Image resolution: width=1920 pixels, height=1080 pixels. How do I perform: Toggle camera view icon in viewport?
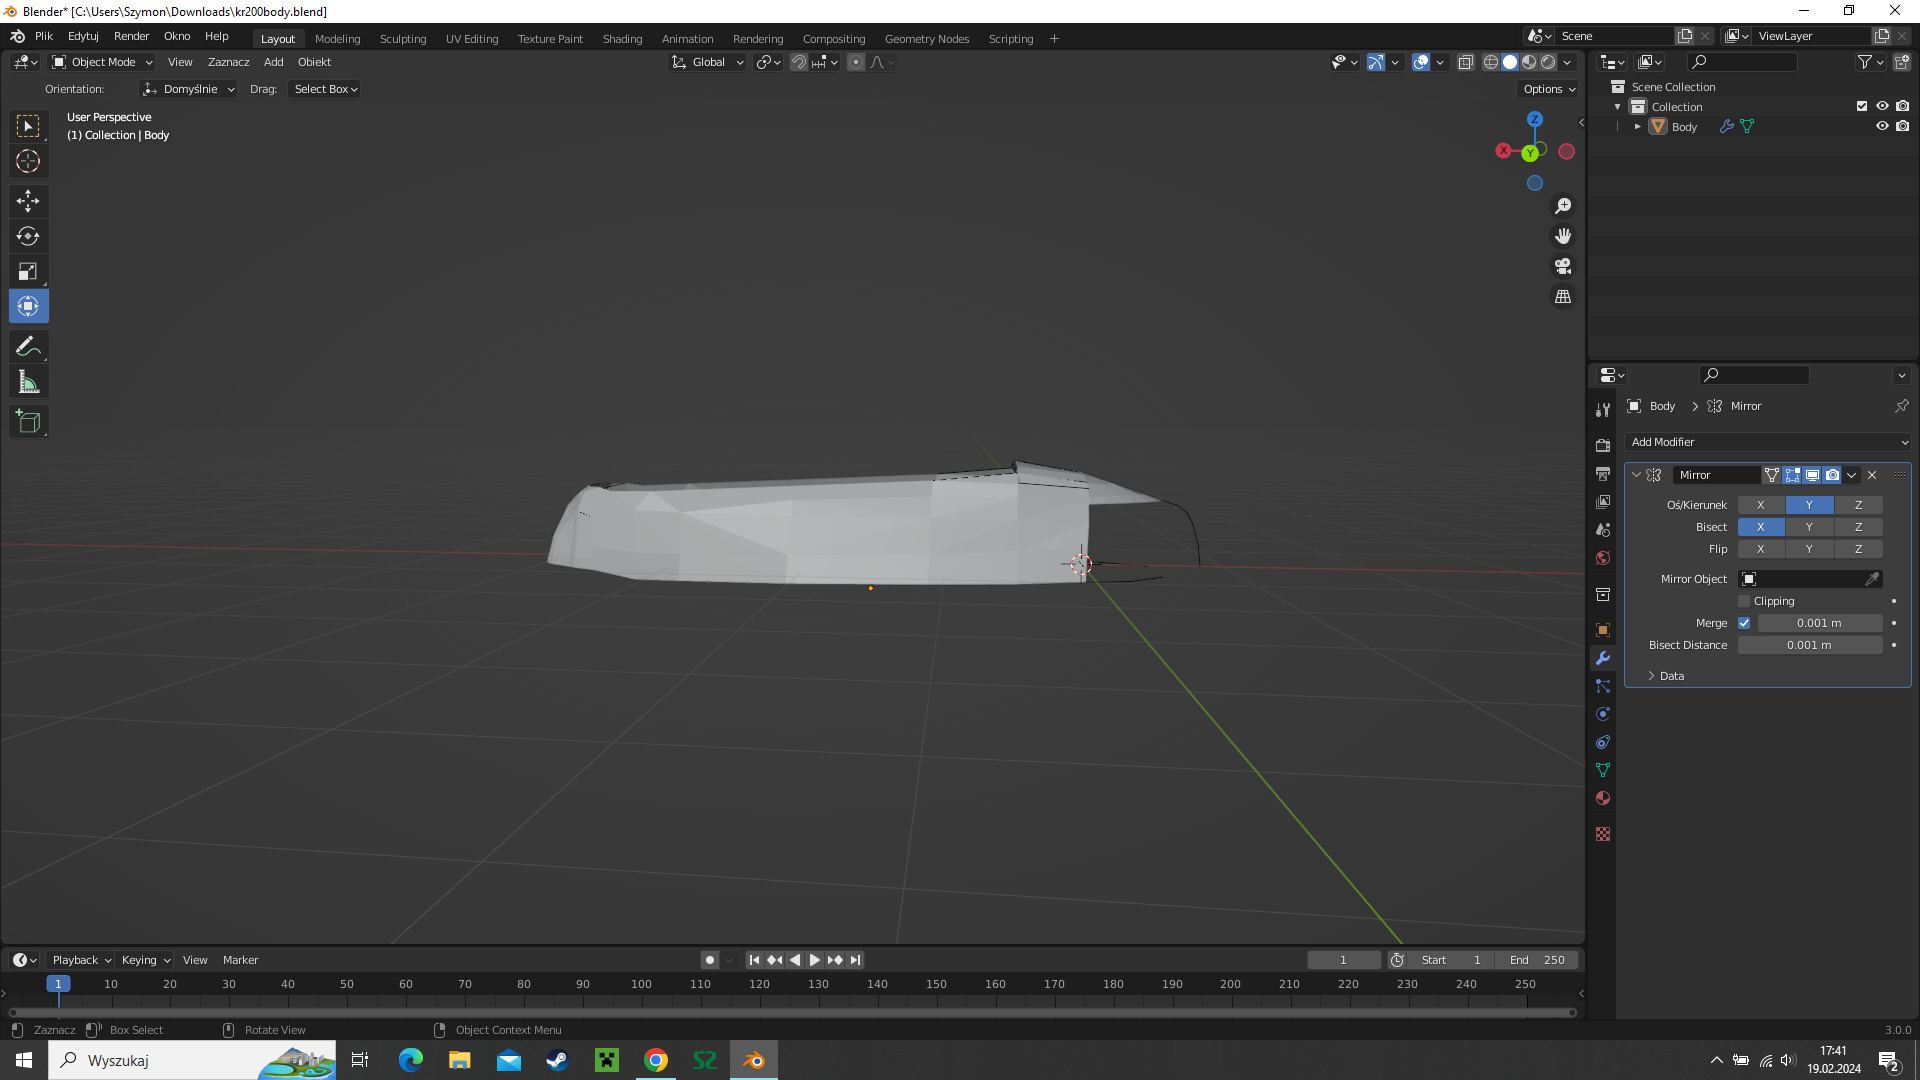point(1563,266)
